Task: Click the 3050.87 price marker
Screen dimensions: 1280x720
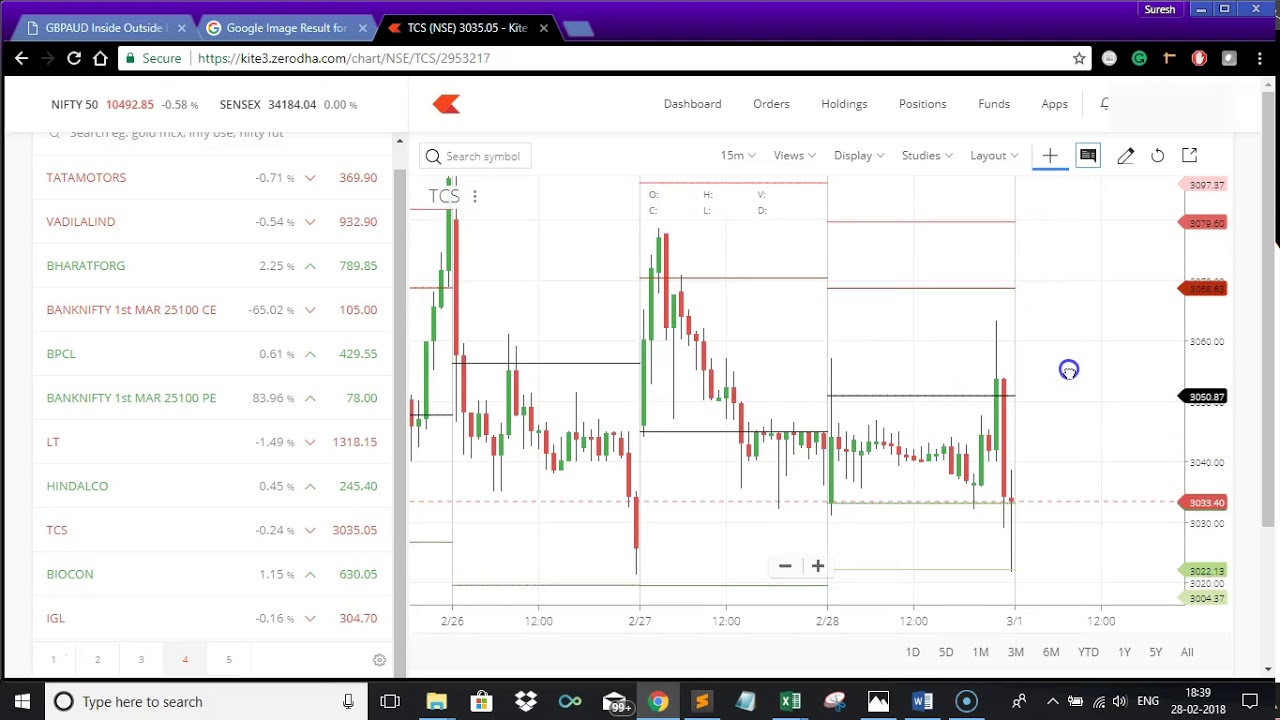Action: (1204, 397)
